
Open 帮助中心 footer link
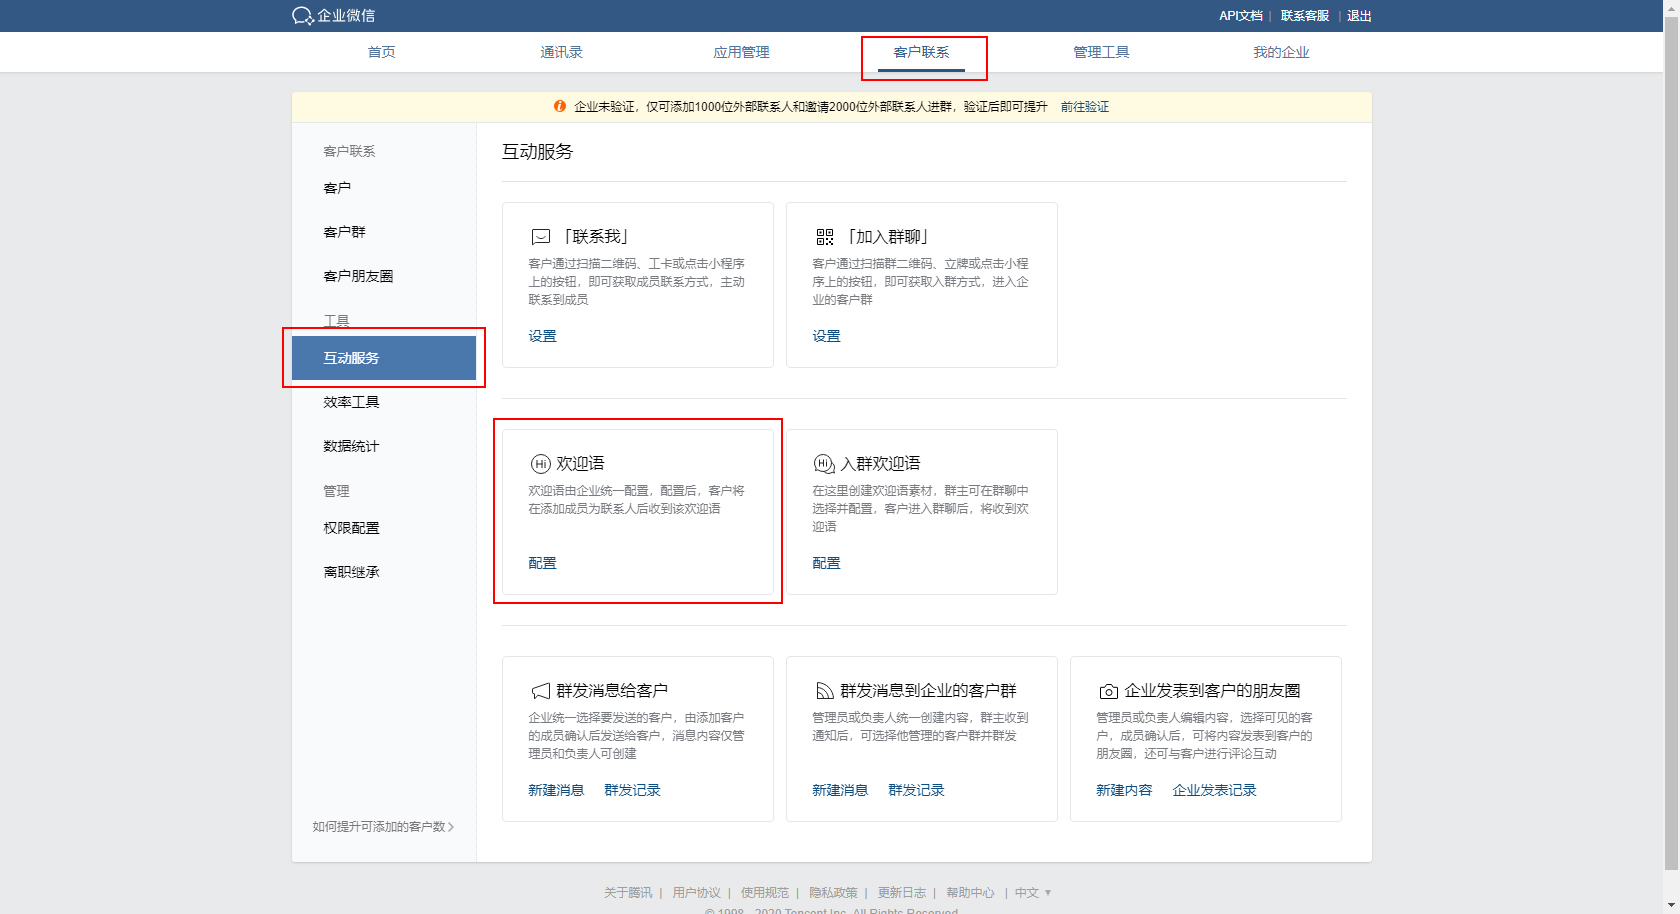970,893
